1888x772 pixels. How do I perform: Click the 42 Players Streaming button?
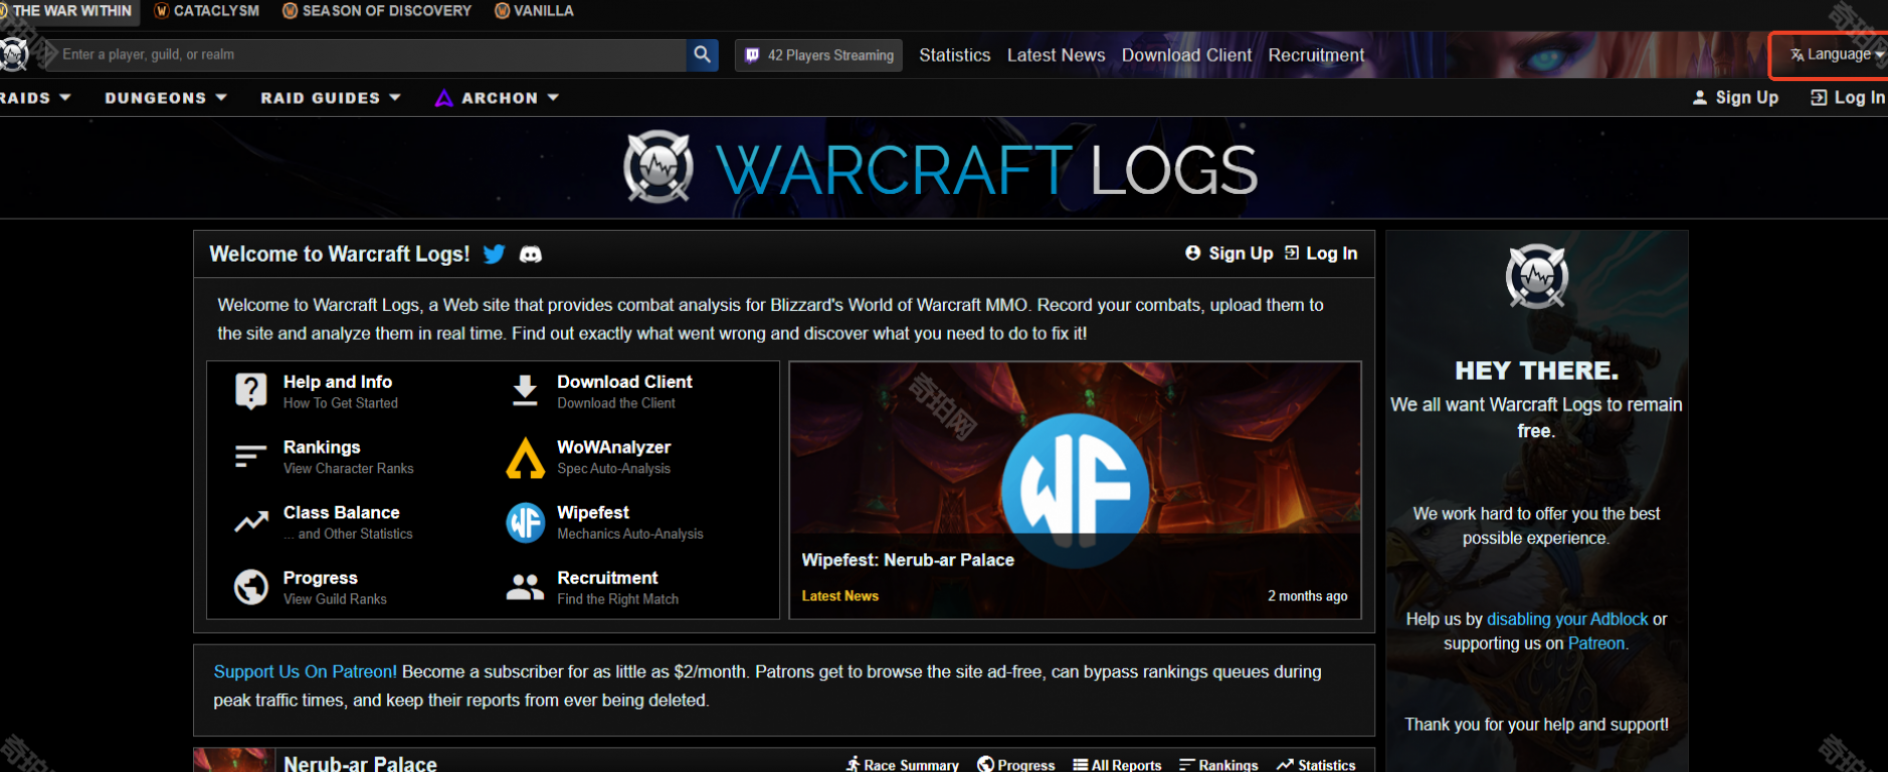click(819, 55)
